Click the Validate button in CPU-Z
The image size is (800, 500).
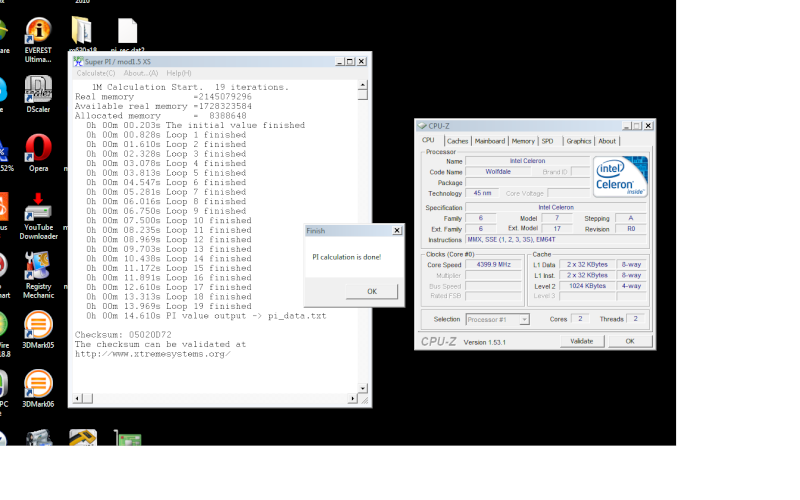(582, 341)
